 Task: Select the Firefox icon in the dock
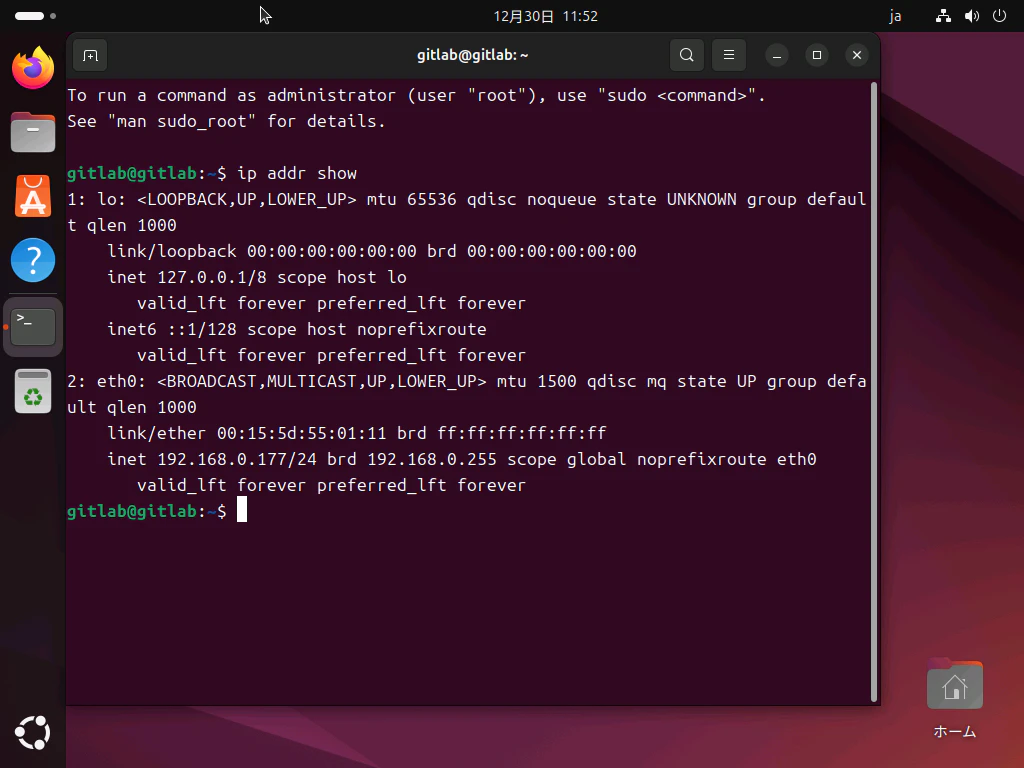[32, 67]
